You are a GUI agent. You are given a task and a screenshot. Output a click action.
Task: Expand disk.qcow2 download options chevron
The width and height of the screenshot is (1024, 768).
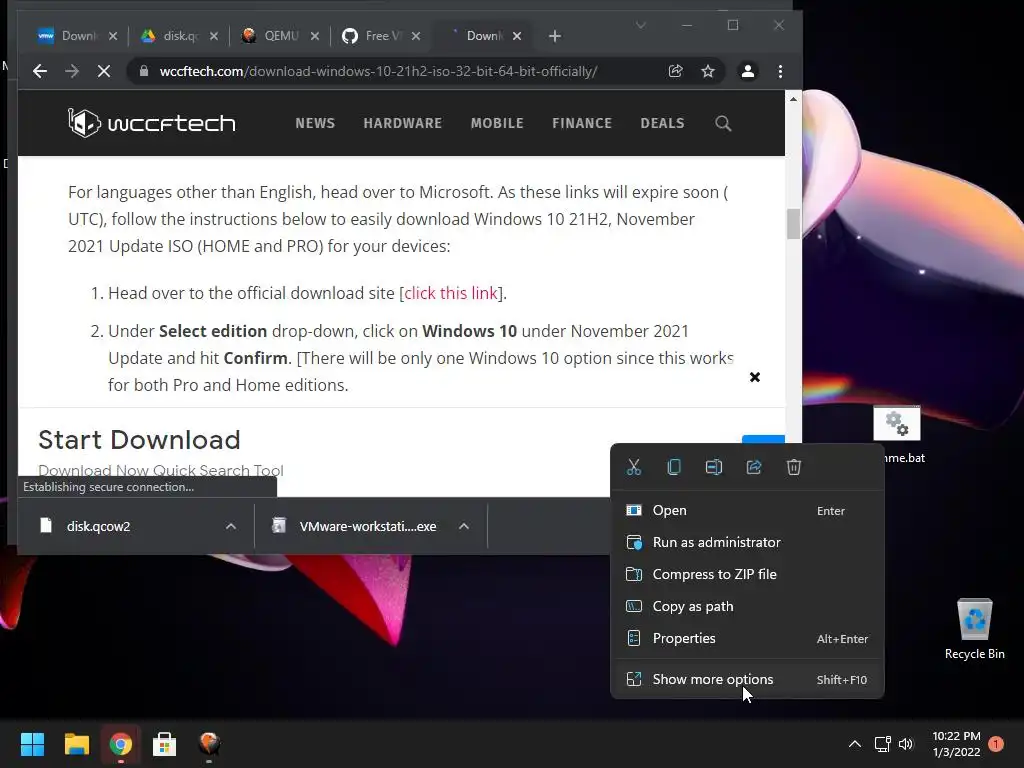pyautogui.click(x=231, y=526)
